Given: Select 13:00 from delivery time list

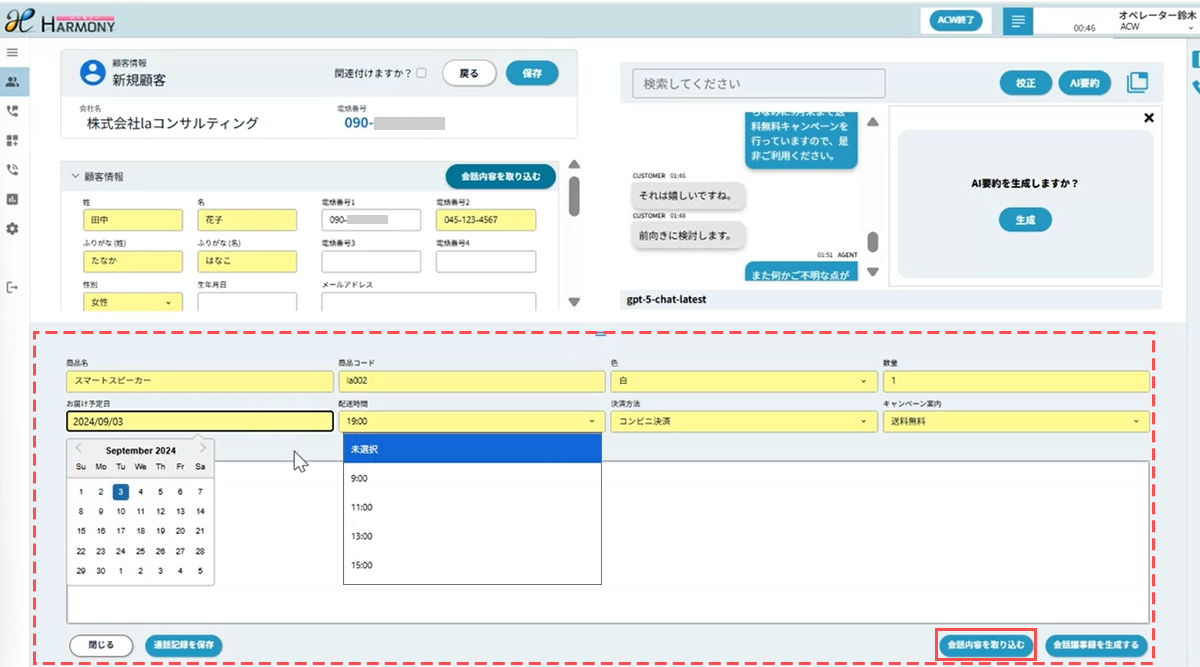Looking at the screenshot, I should (x=360, y=536).
